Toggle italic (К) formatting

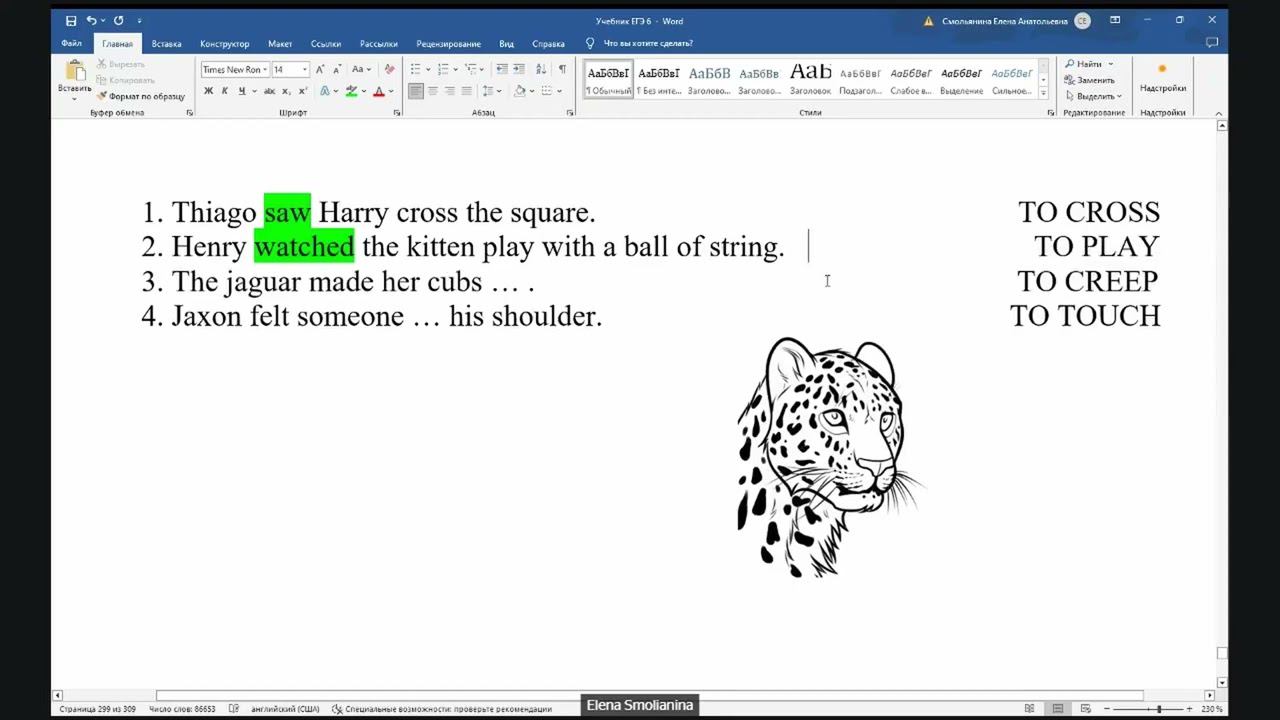[x=225, y=91]
